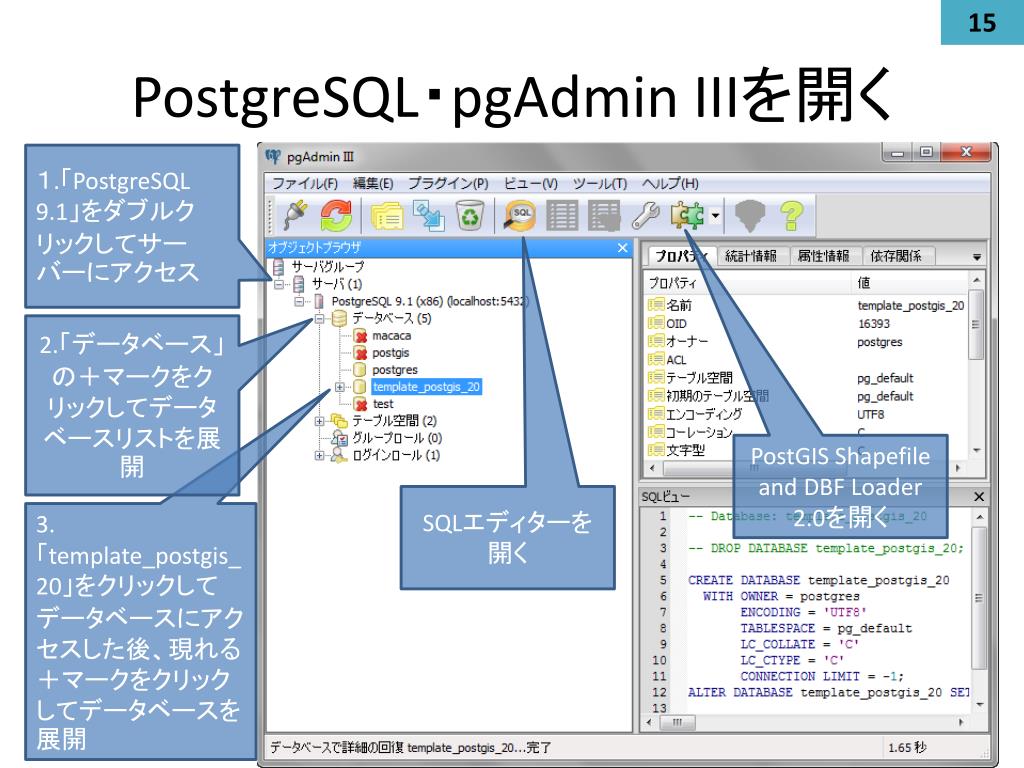Open the SQL query editor icon
Image resolution: width=1024 pixels, height=768 pixels.
(520, 216)
